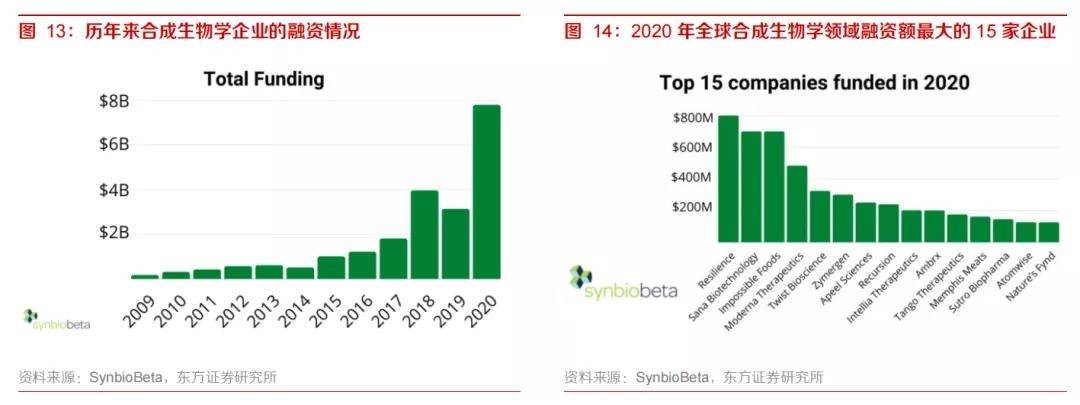
Task: Click the 2020 bar in Total Funding chart
Action: tap(486, 191)
